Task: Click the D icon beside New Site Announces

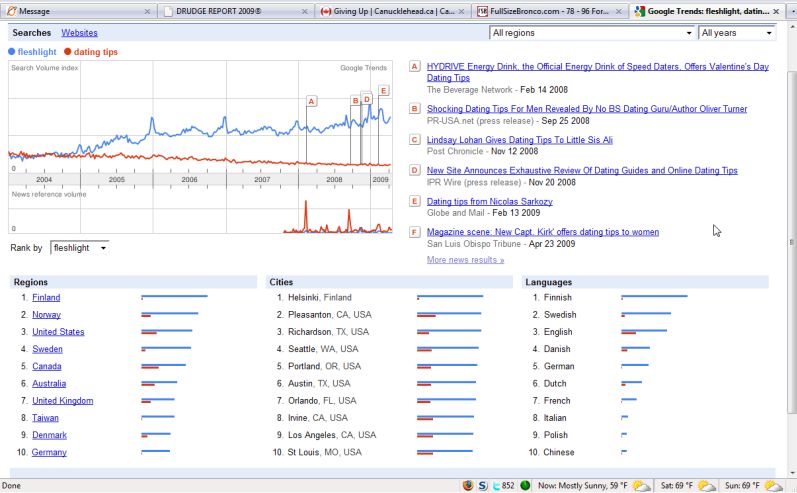Action: [415, 170]
